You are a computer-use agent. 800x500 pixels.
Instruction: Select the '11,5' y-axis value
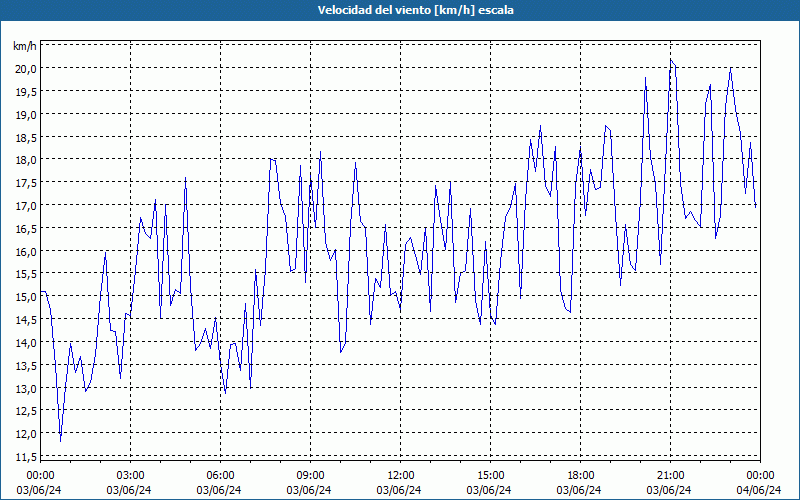pos(26,457)
